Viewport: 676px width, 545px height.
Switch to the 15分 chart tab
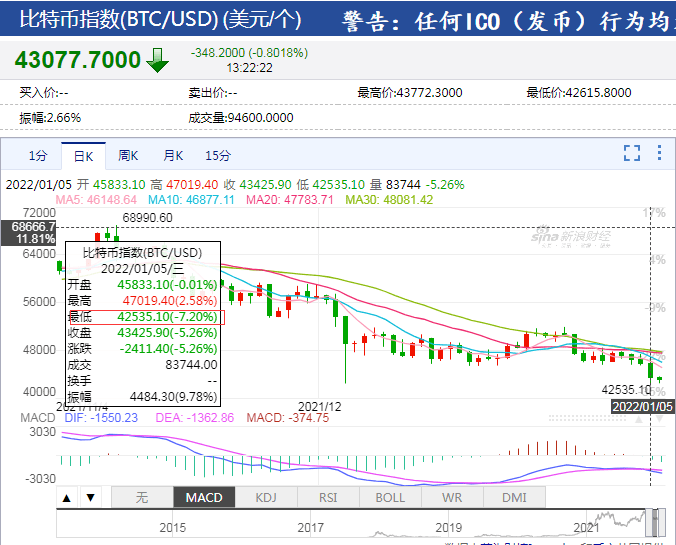coord(218,156)
